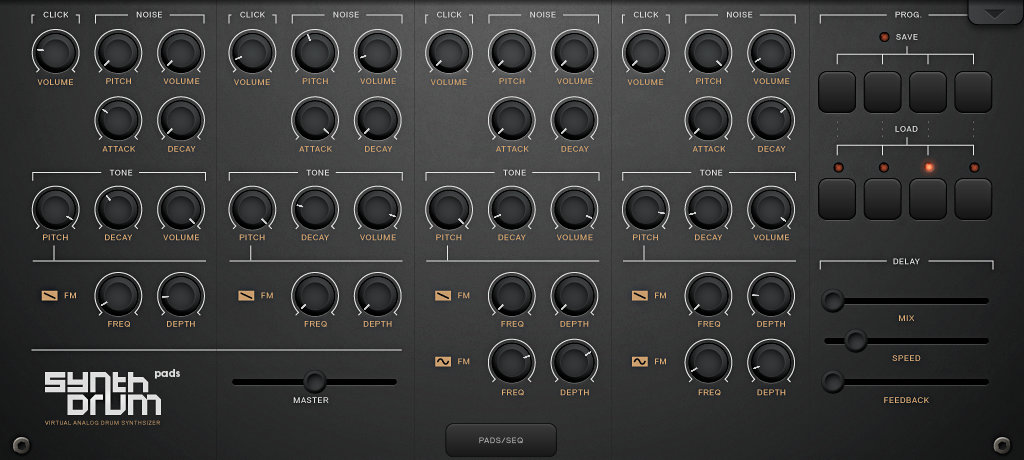Expand the top-right dropdown arrow tab
This screenshot has height=460, width=1024.
pos(995,13)
